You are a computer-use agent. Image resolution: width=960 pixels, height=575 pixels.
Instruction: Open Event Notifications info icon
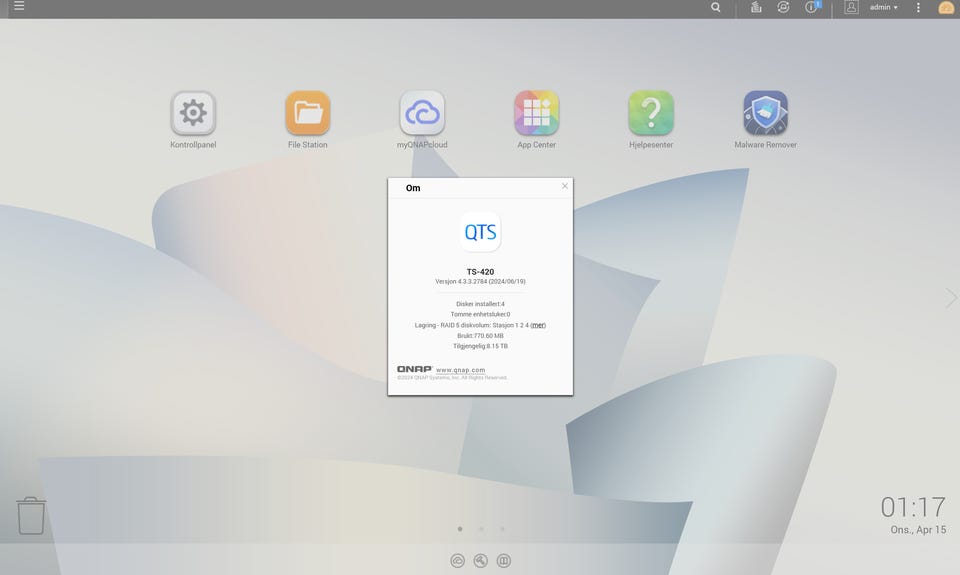pos(811,7)
